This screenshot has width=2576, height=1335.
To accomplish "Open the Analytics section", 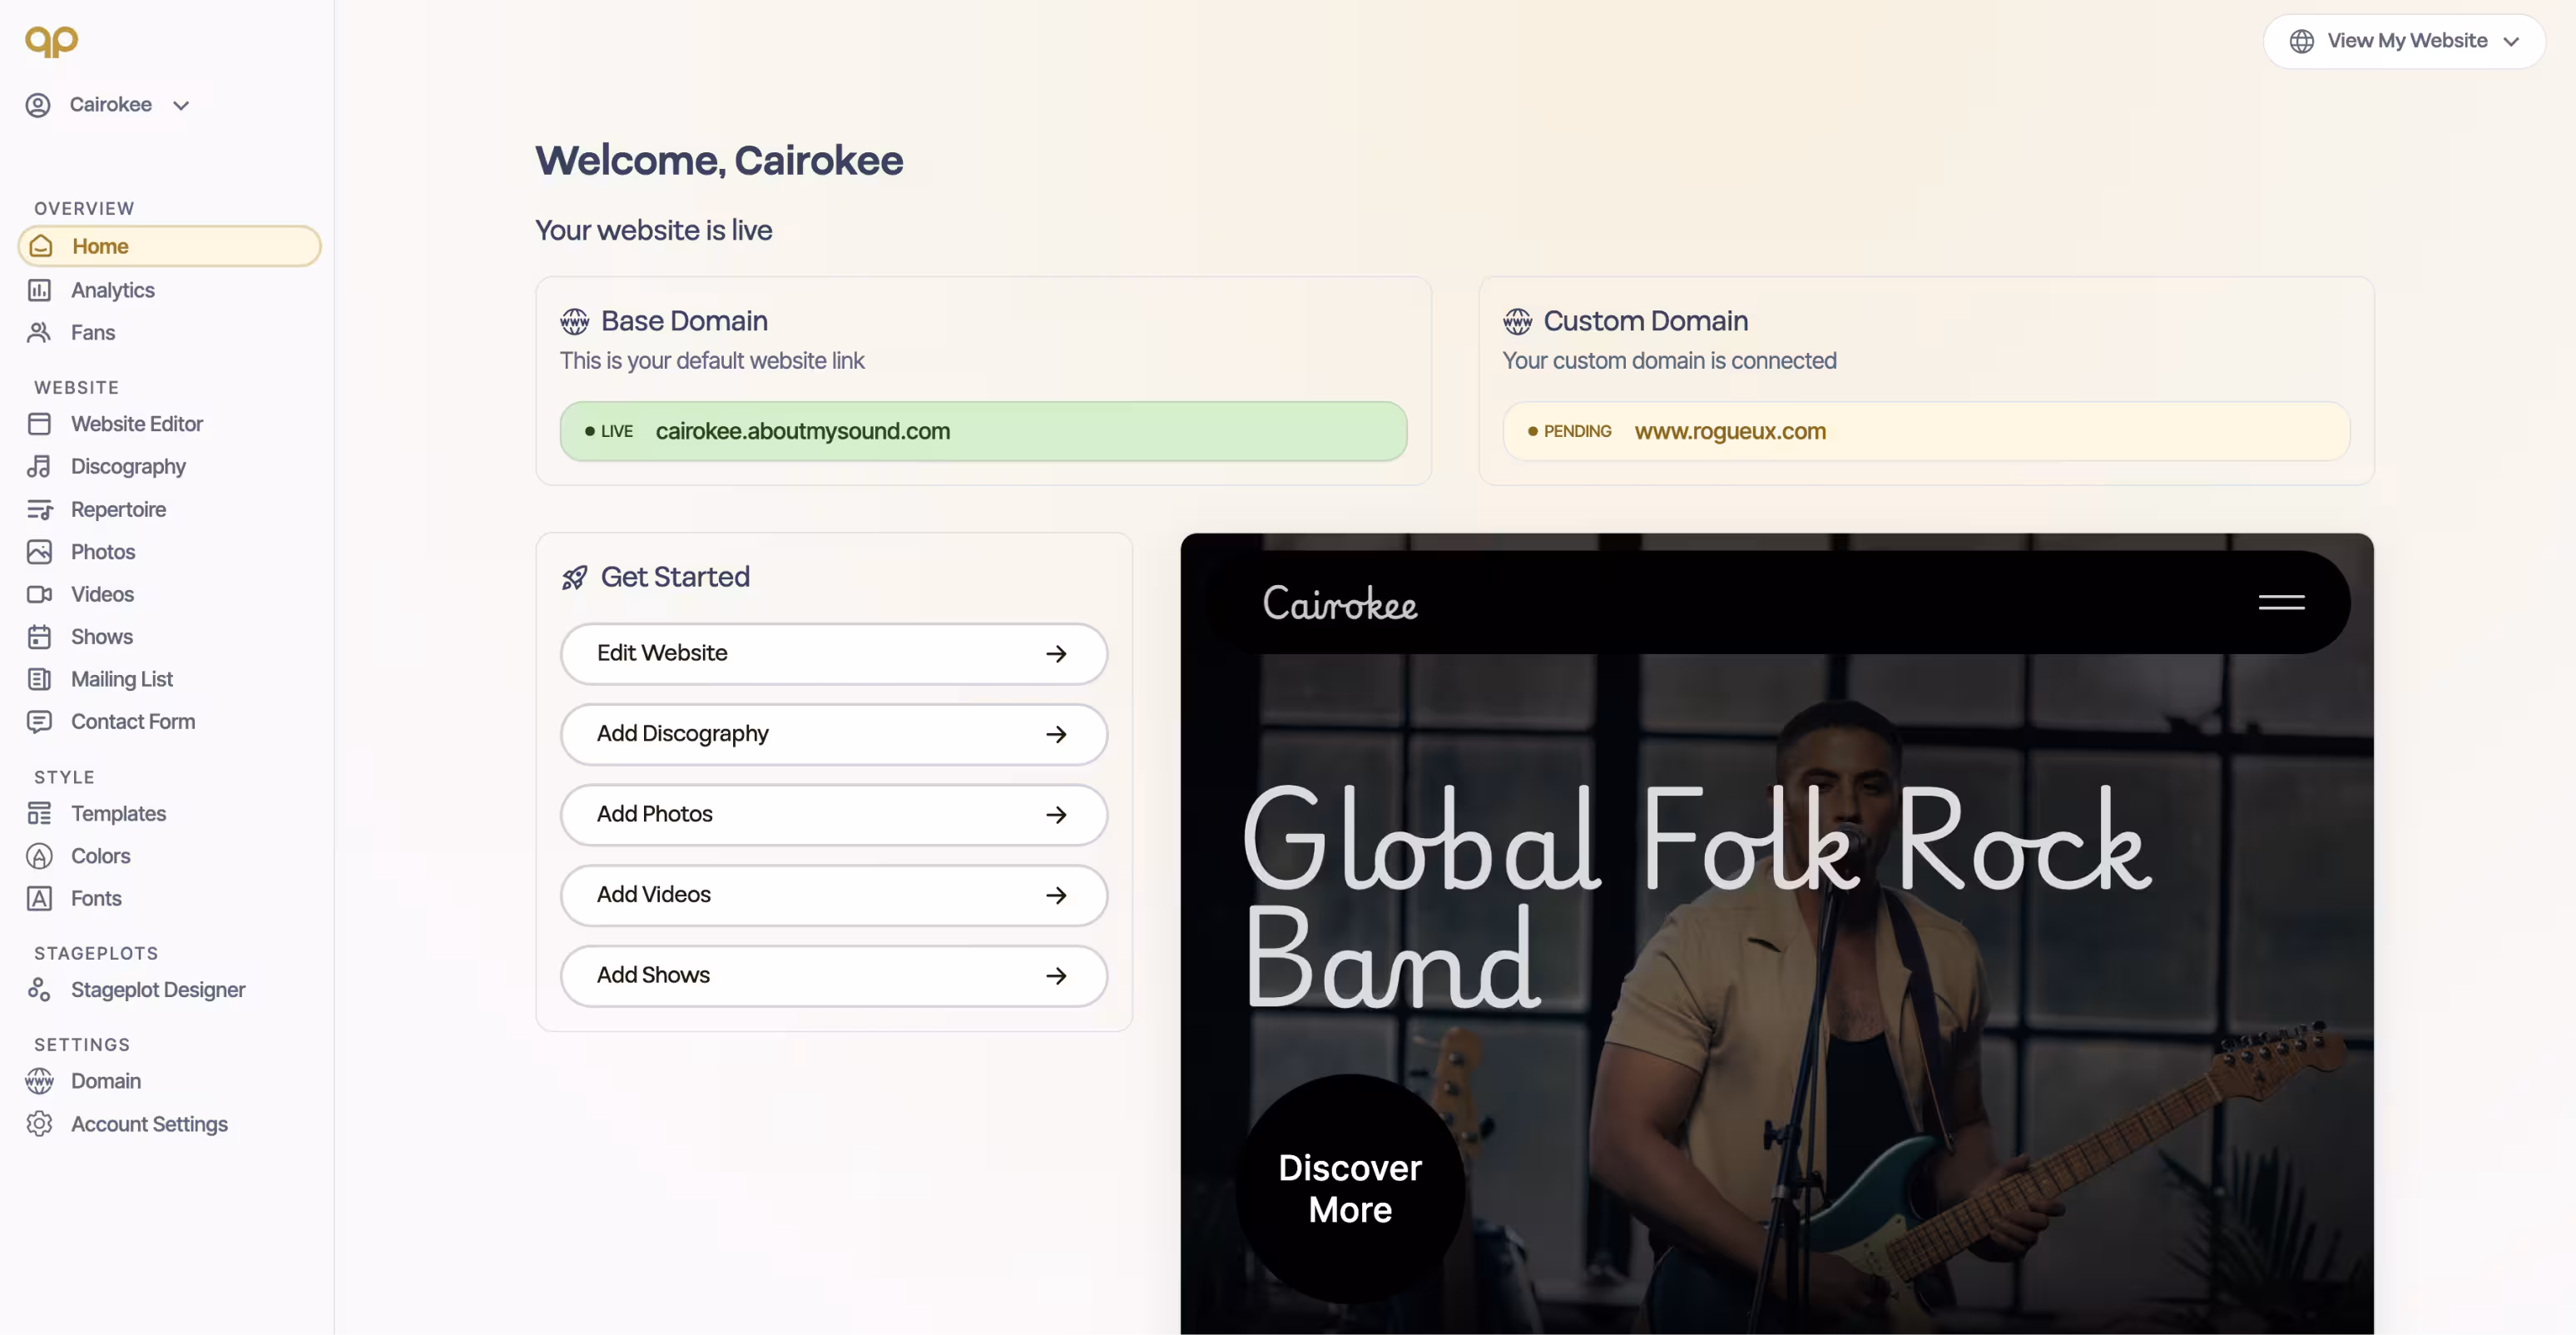I will coord(113,290).
